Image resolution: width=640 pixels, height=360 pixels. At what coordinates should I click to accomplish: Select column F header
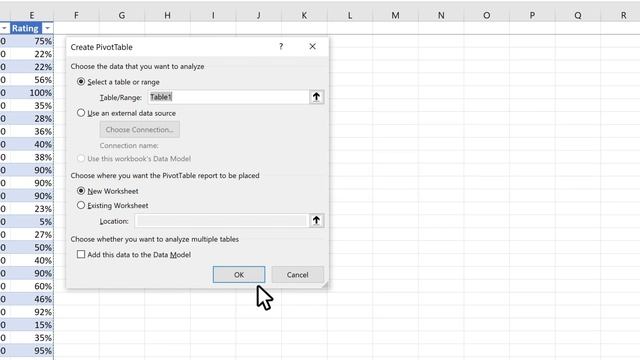tap(76, 16)
